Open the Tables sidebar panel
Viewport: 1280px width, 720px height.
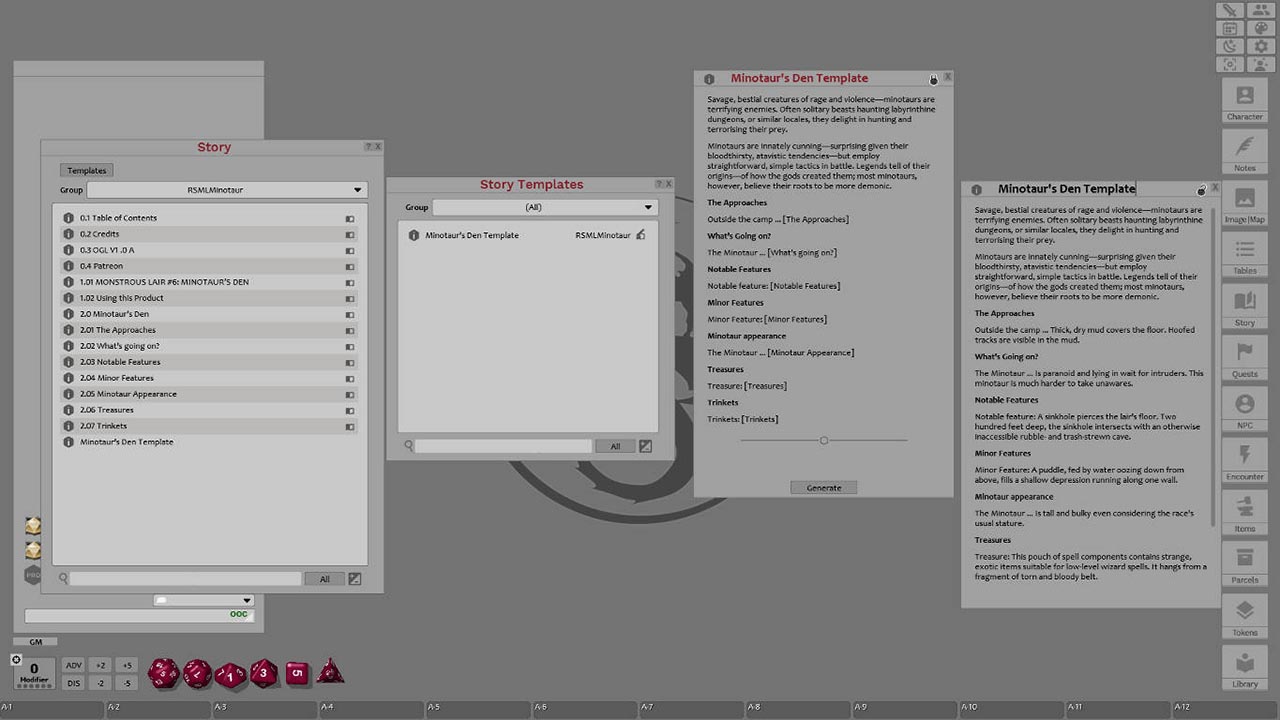coord(1244,256)
